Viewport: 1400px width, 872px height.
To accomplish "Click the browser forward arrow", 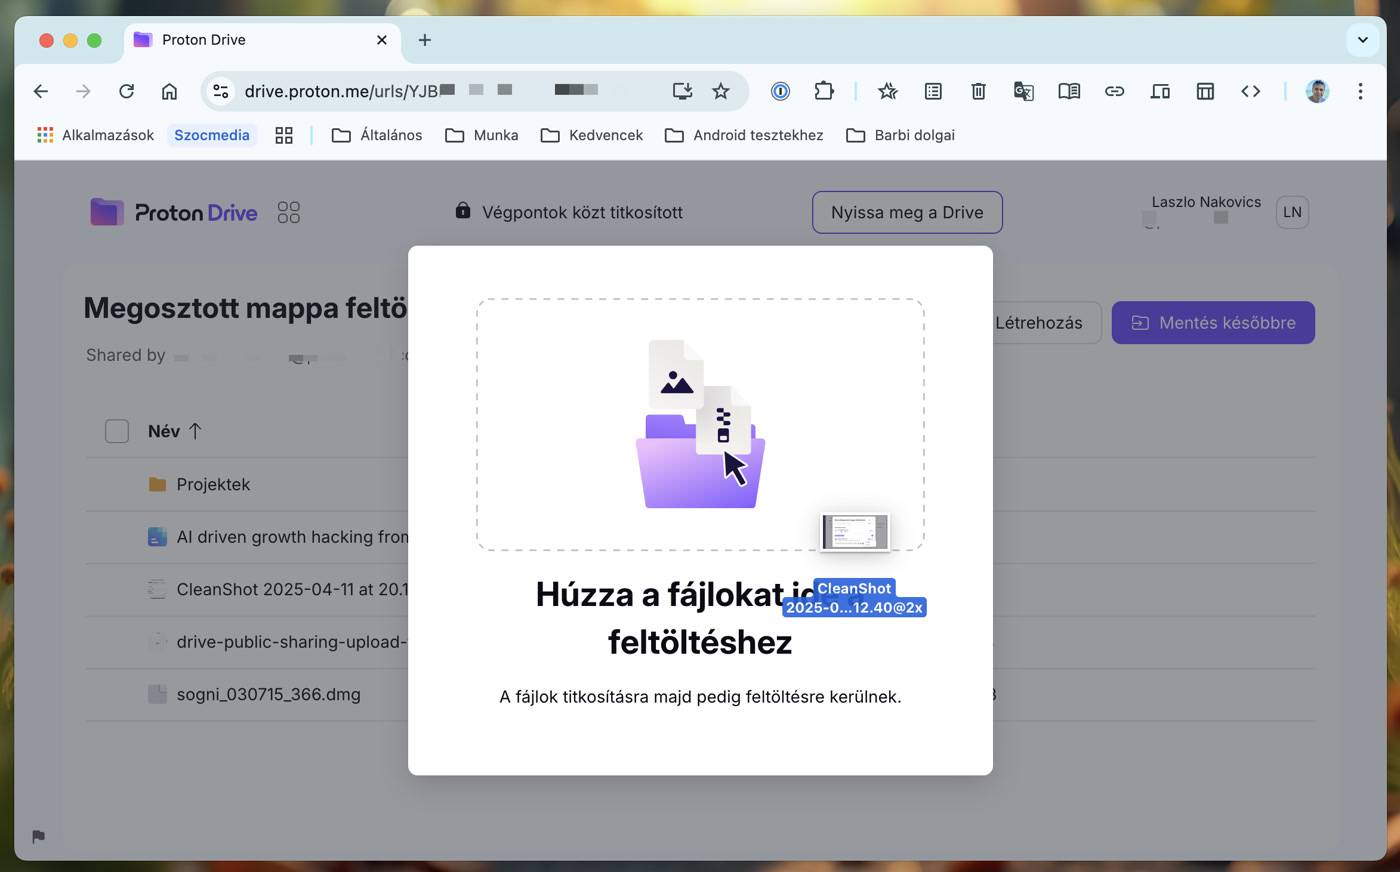I will tap(84, 91).
